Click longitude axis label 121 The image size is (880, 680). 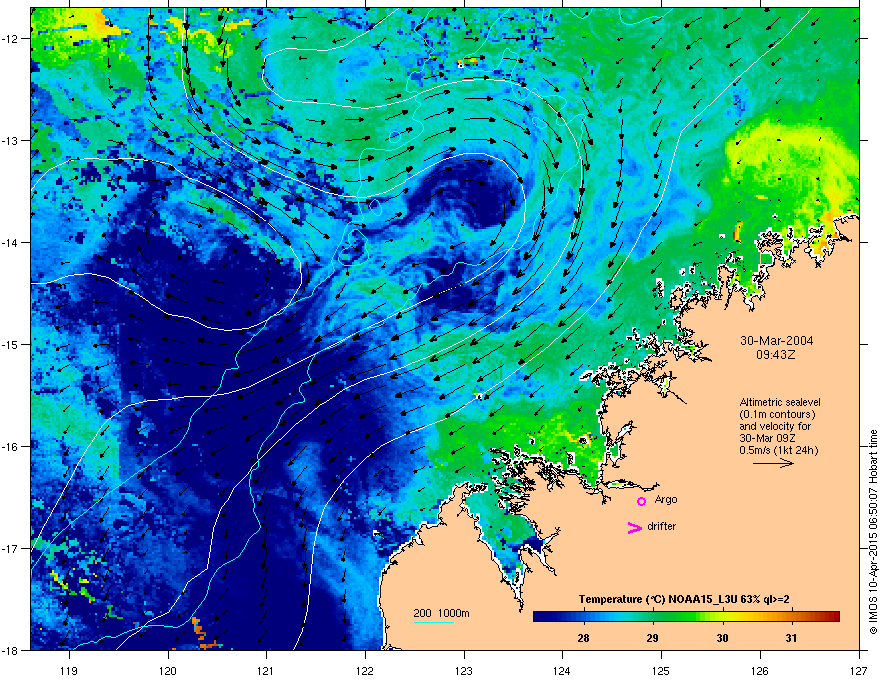tap(266, 670)
